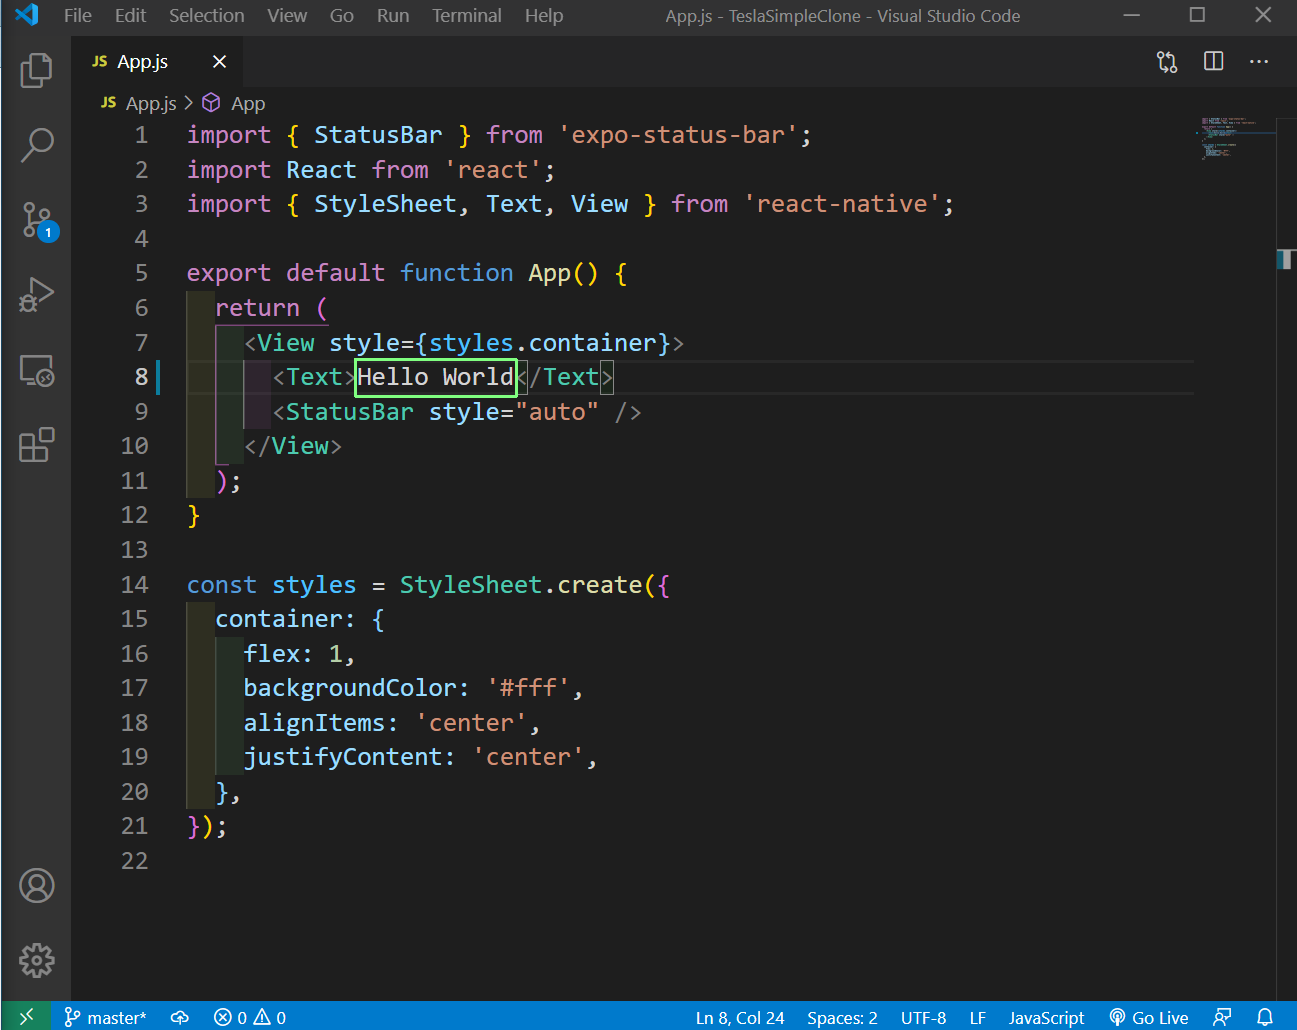Click line number 8 in the gutter
Image resolution: width=1297 pixels, height=1030 pixels.
141,377
